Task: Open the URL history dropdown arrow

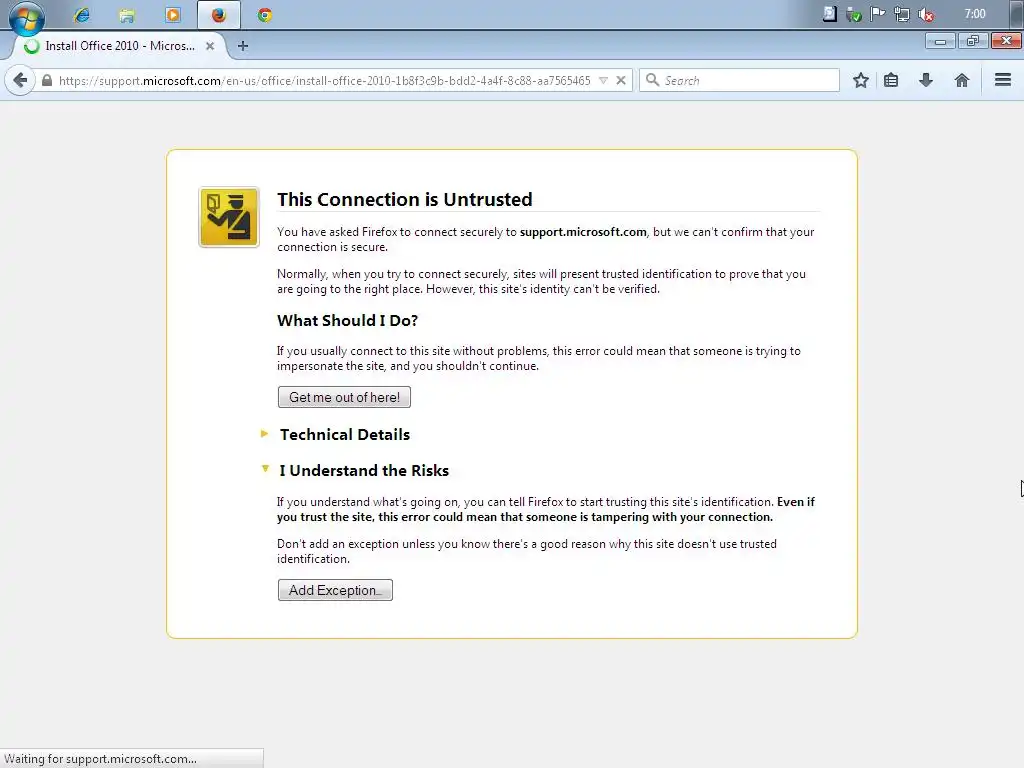Action: point(603,80)
